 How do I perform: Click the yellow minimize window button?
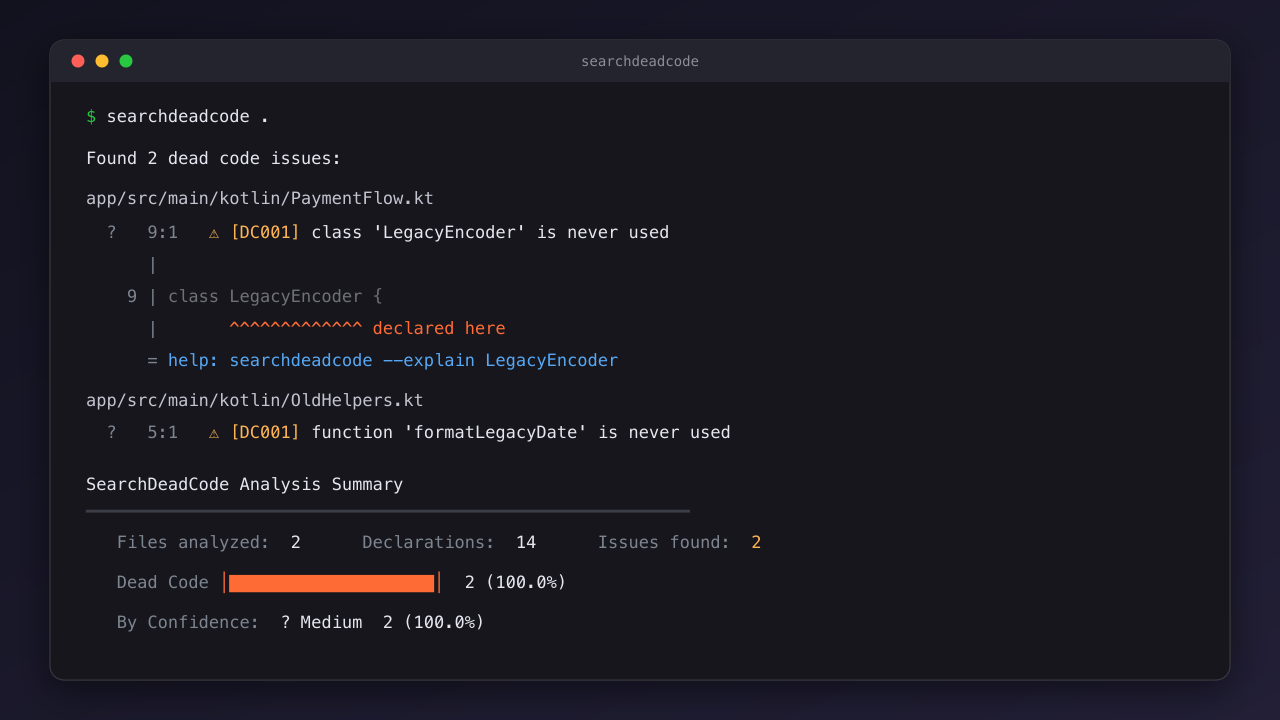point(102,61)
